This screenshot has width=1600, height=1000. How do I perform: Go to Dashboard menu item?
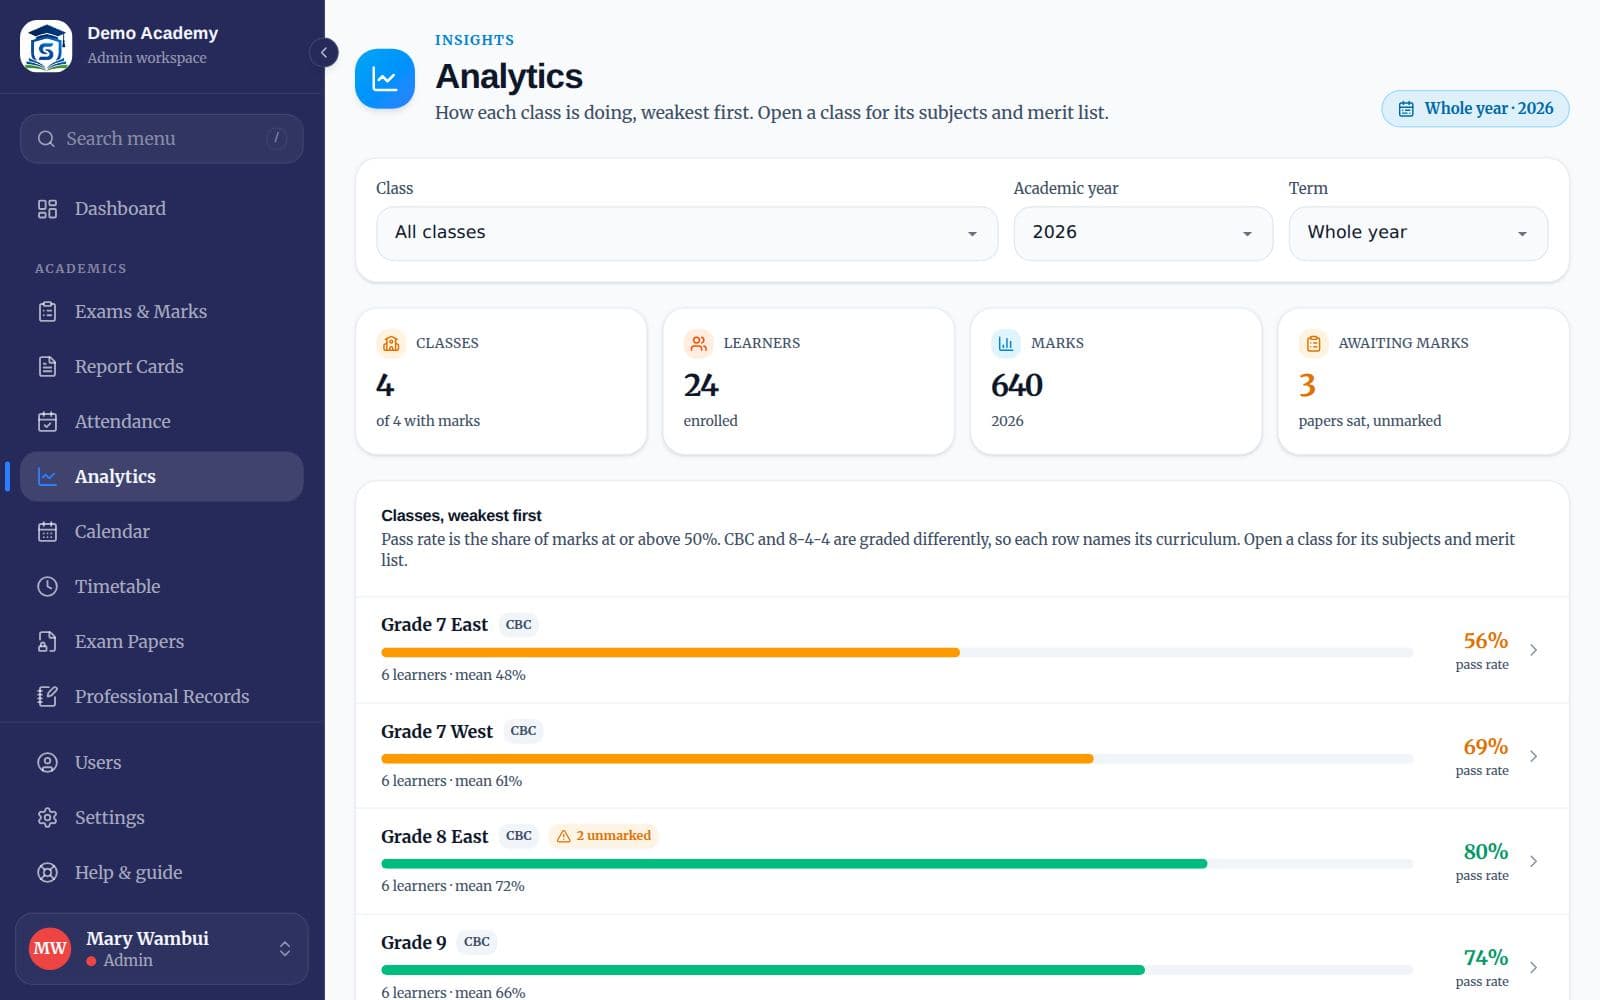click(x=162, y=209)
